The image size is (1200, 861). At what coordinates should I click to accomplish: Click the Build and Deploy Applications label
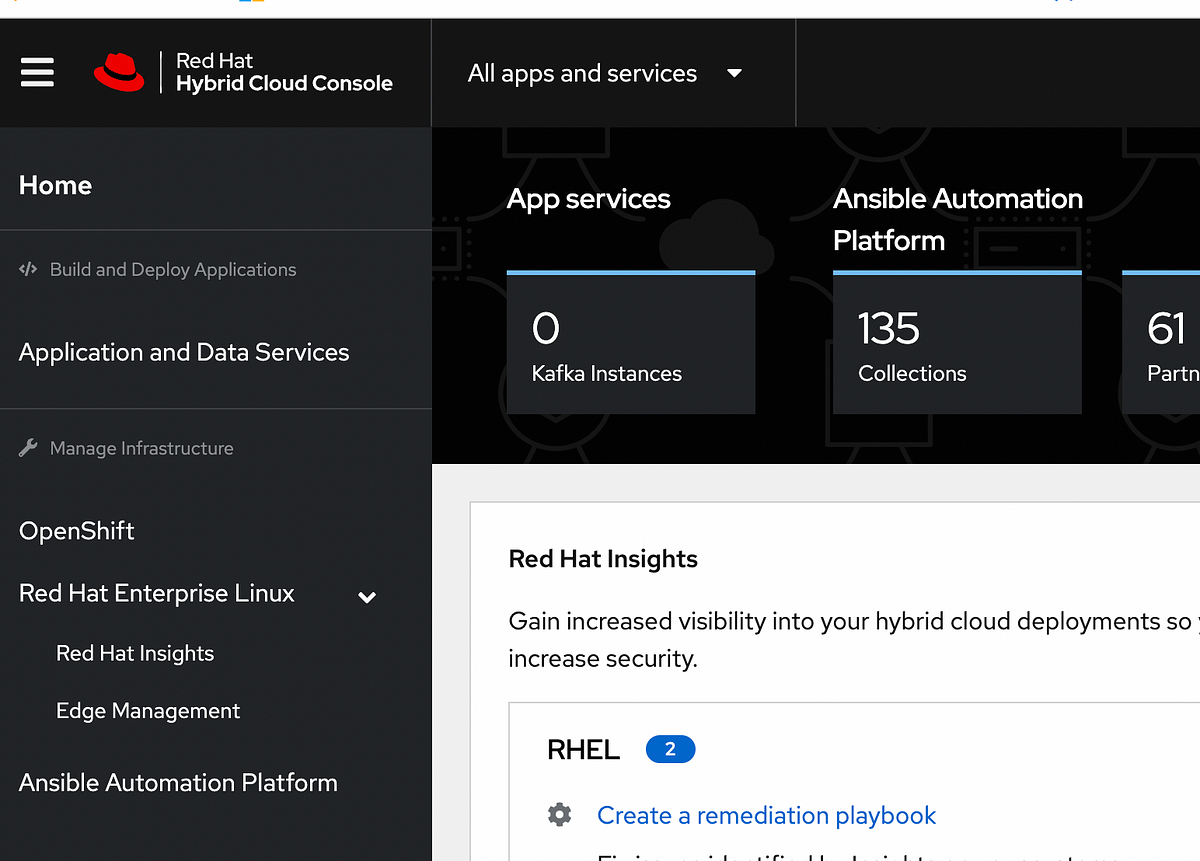tap(173, 269)
